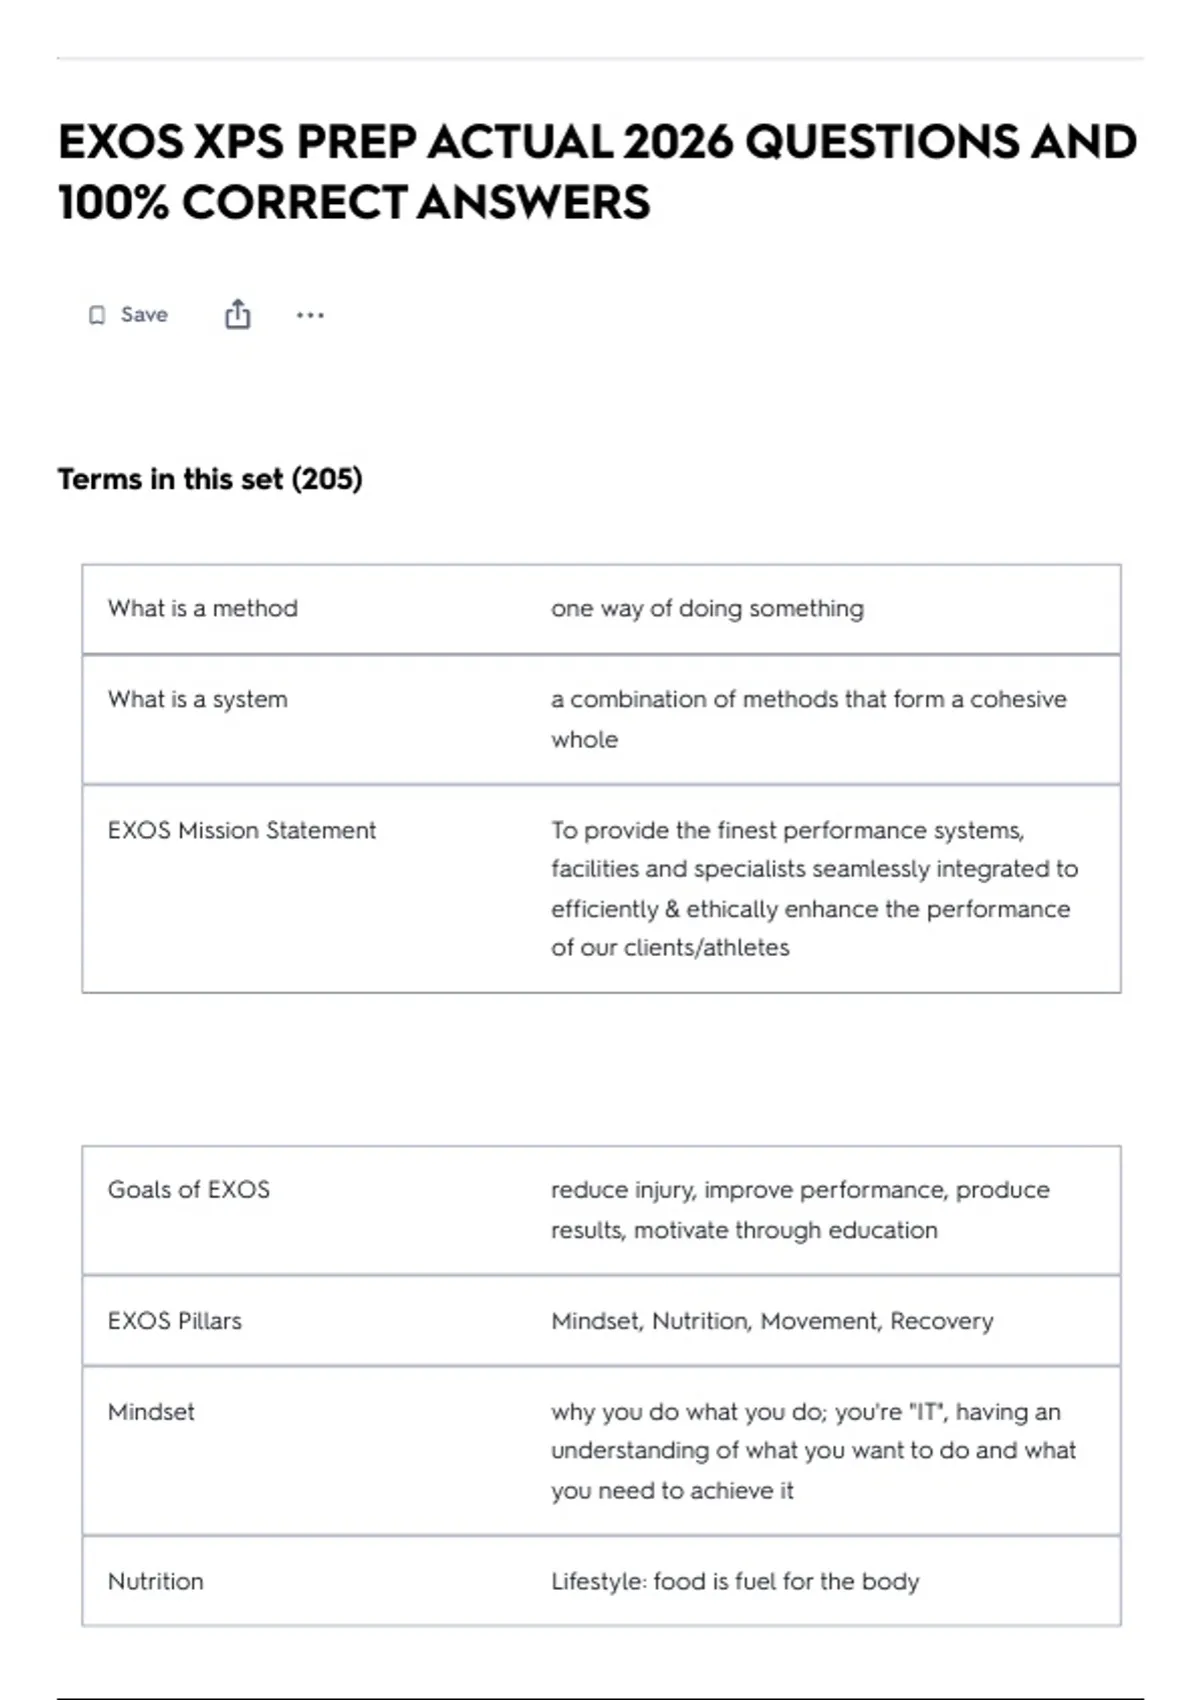Select the 'EXOS Mission Statement' term

pyautogui.click(x=242, y=830)
